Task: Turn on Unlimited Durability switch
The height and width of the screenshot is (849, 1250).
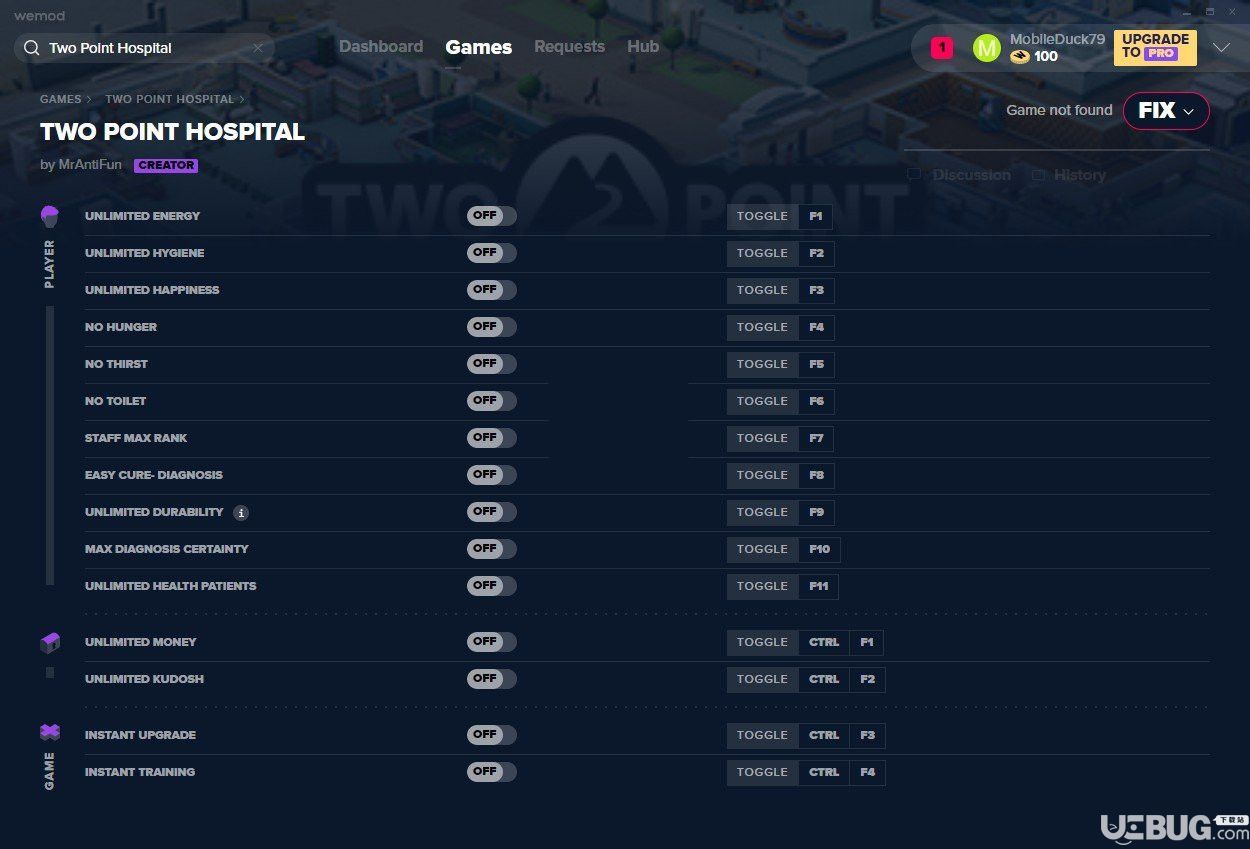Action: tap(492, 512)
